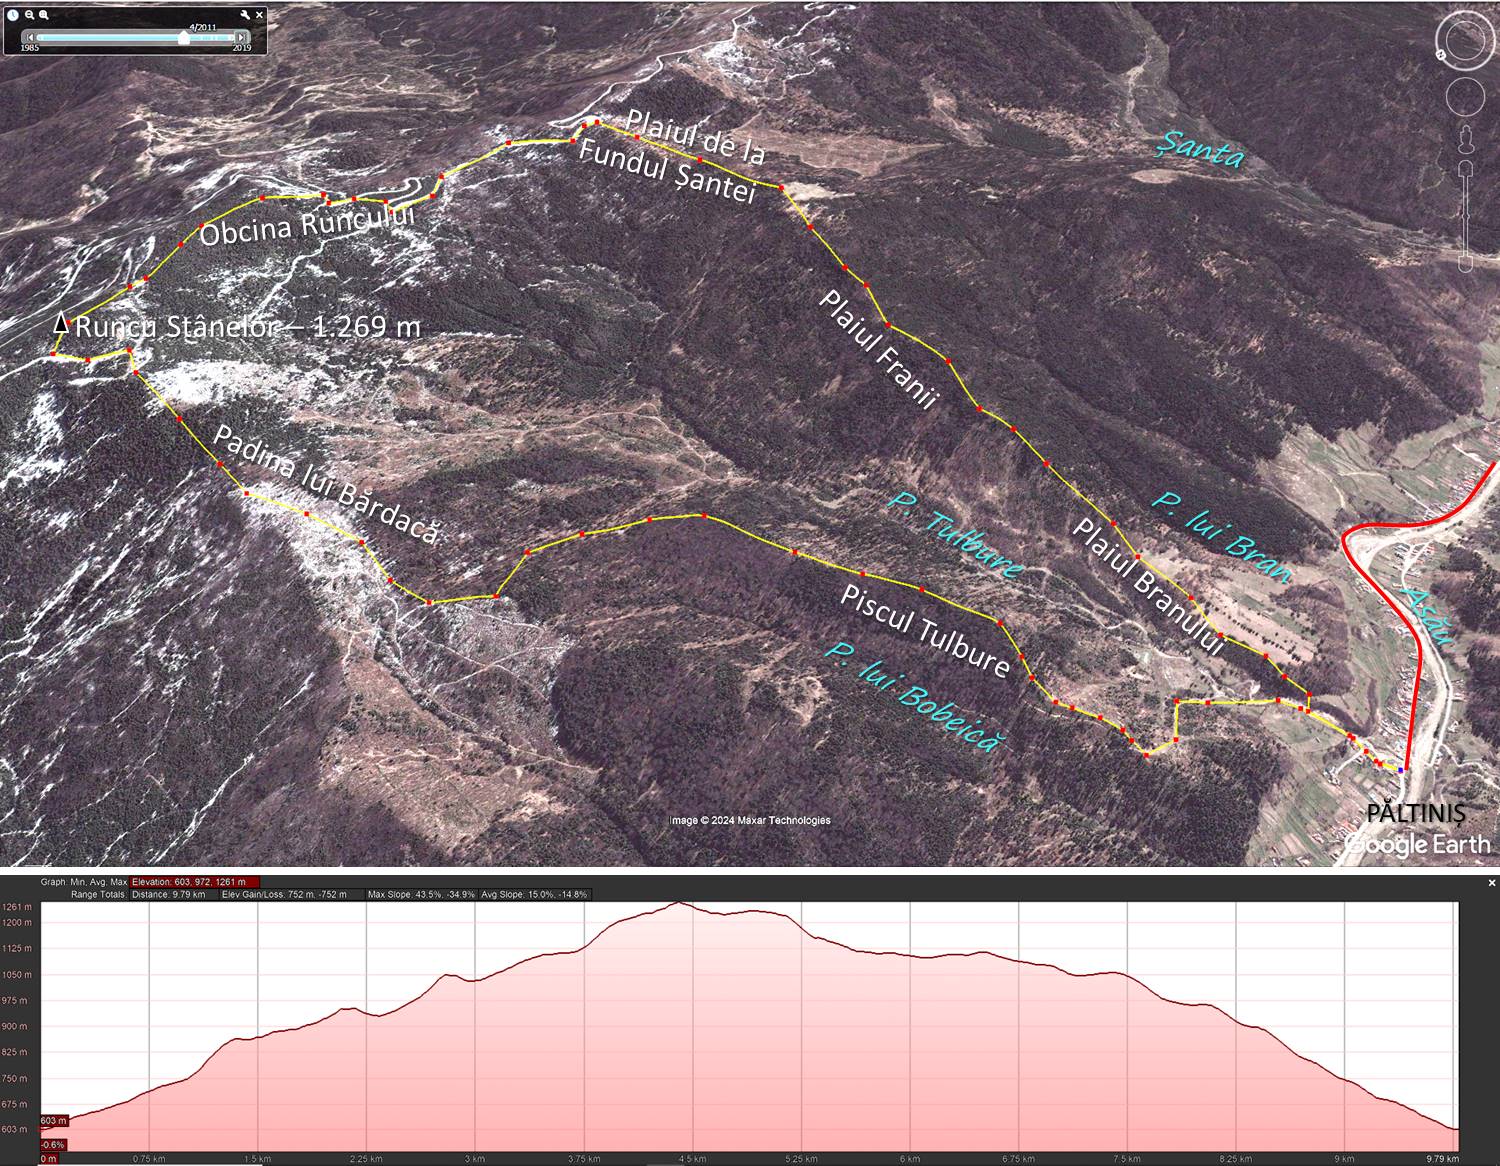Pick the Street View pegman icon
The width and height of the screenshot is (1500, 1166).
click(x=1466, y=138)
